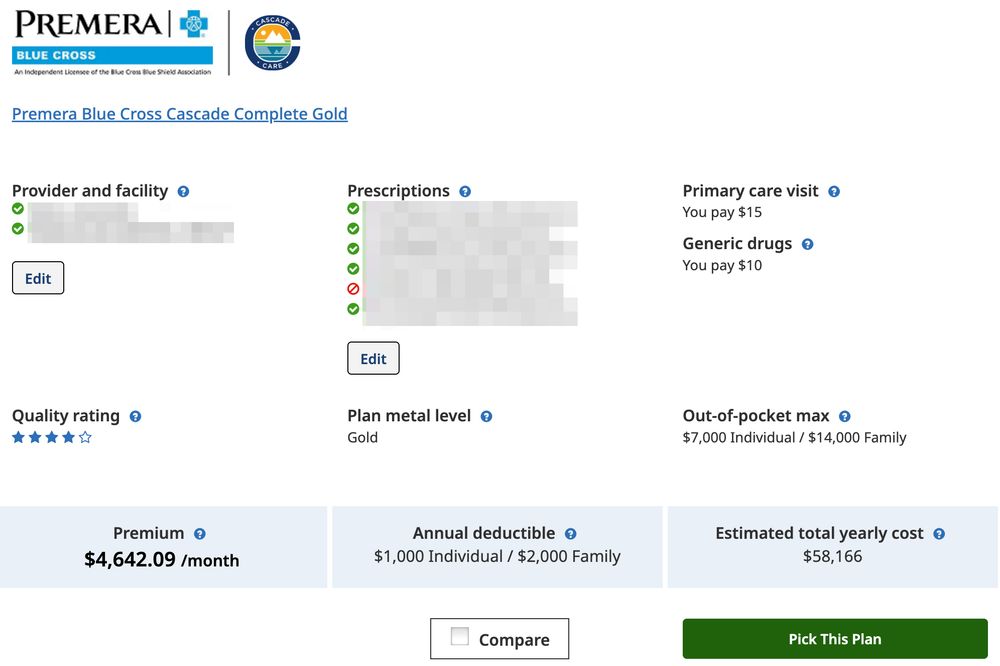
Task: Click the Quality rating info icon
Action: [136, 416]
